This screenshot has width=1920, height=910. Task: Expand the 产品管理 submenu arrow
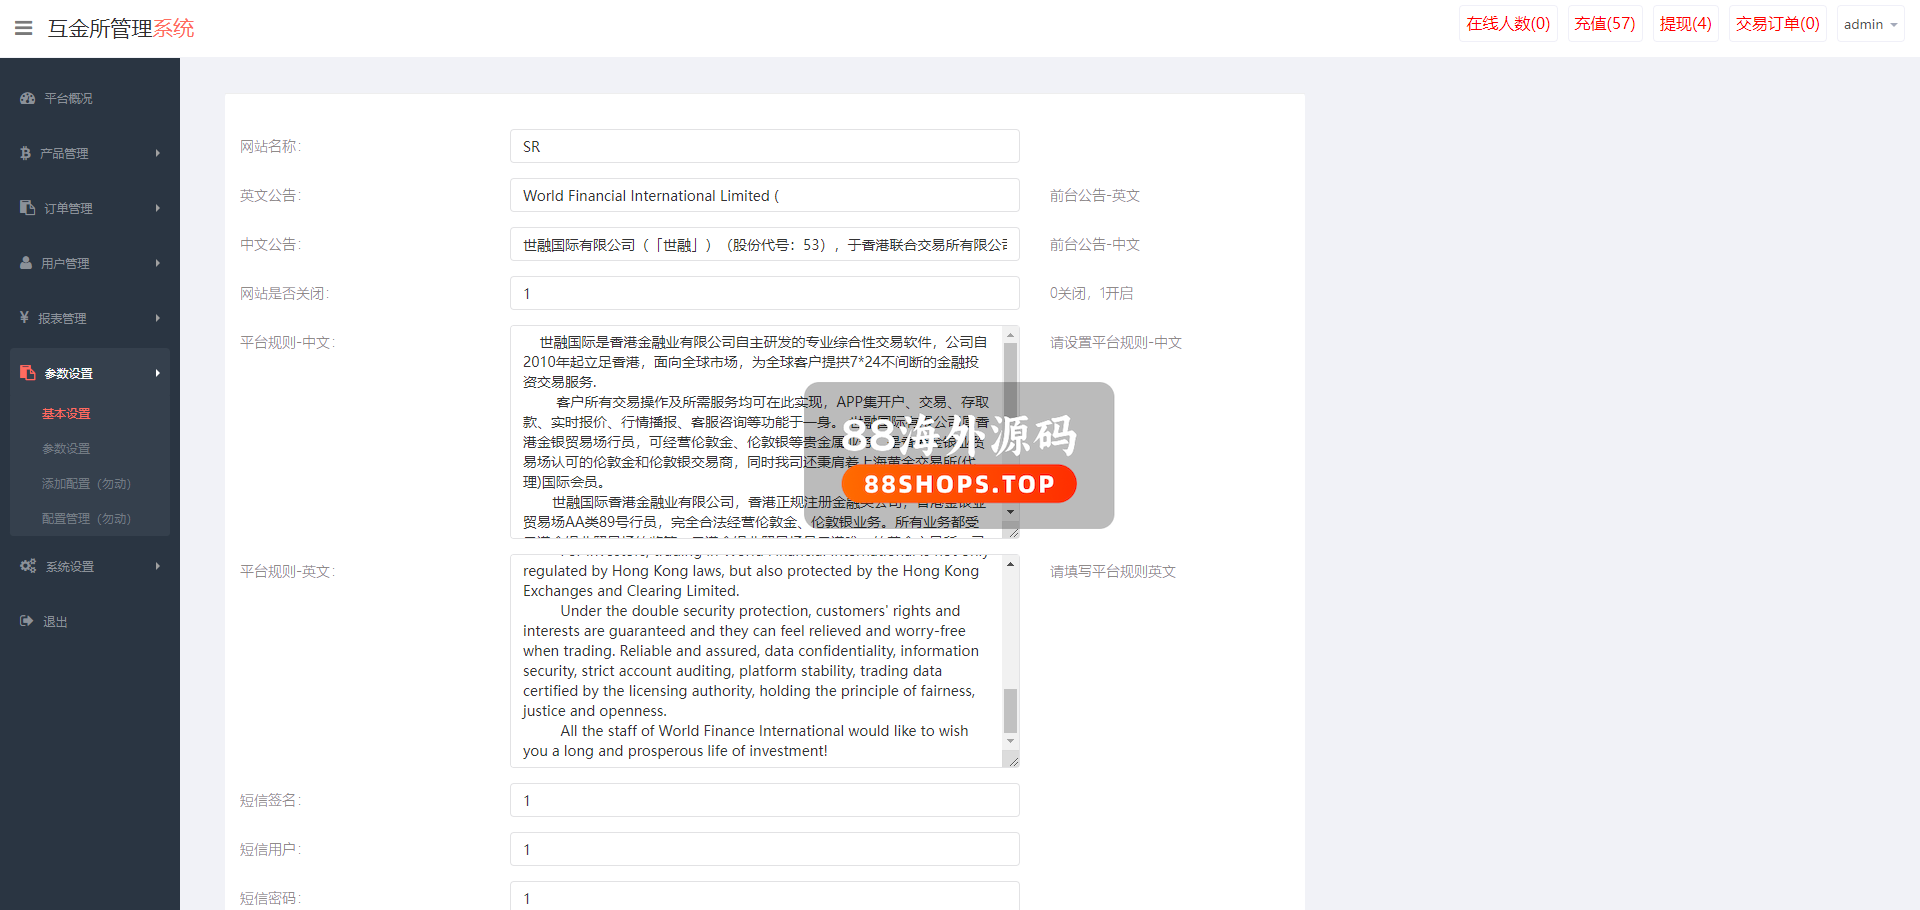click(x=157, y=153)
